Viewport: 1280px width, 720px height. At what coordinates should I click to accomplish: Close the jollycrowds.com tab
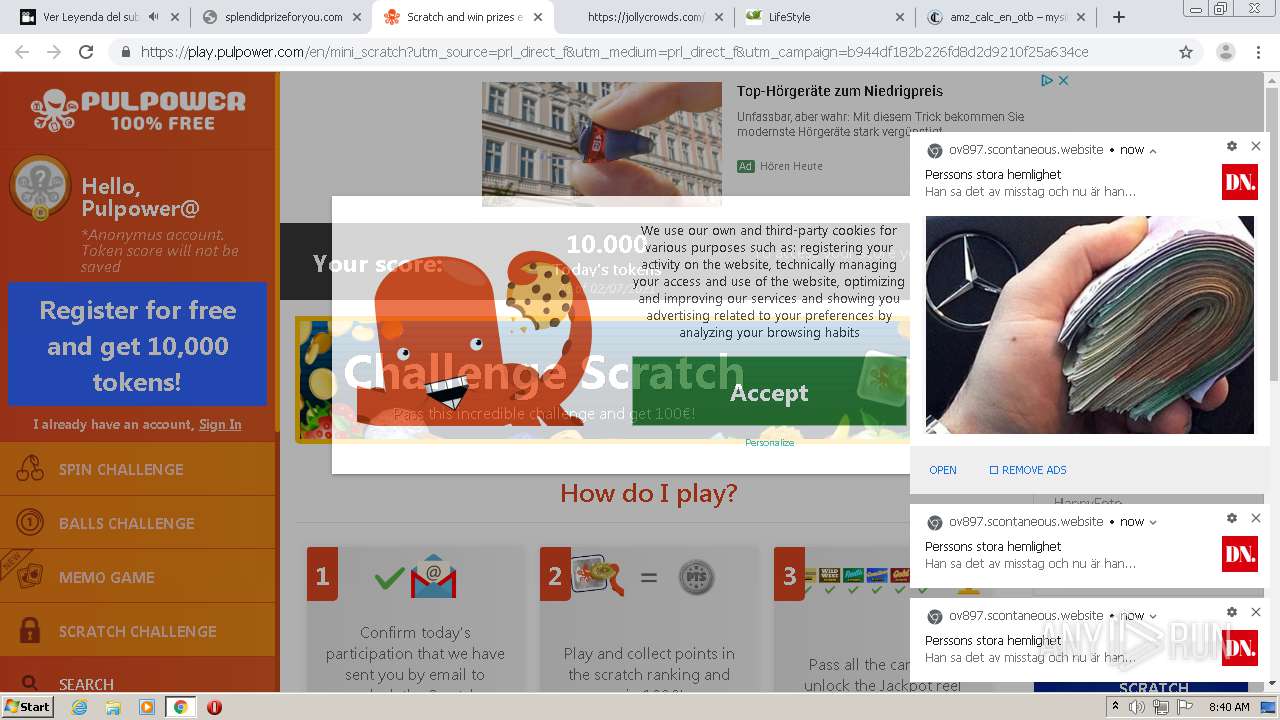(x=719, y=17)
